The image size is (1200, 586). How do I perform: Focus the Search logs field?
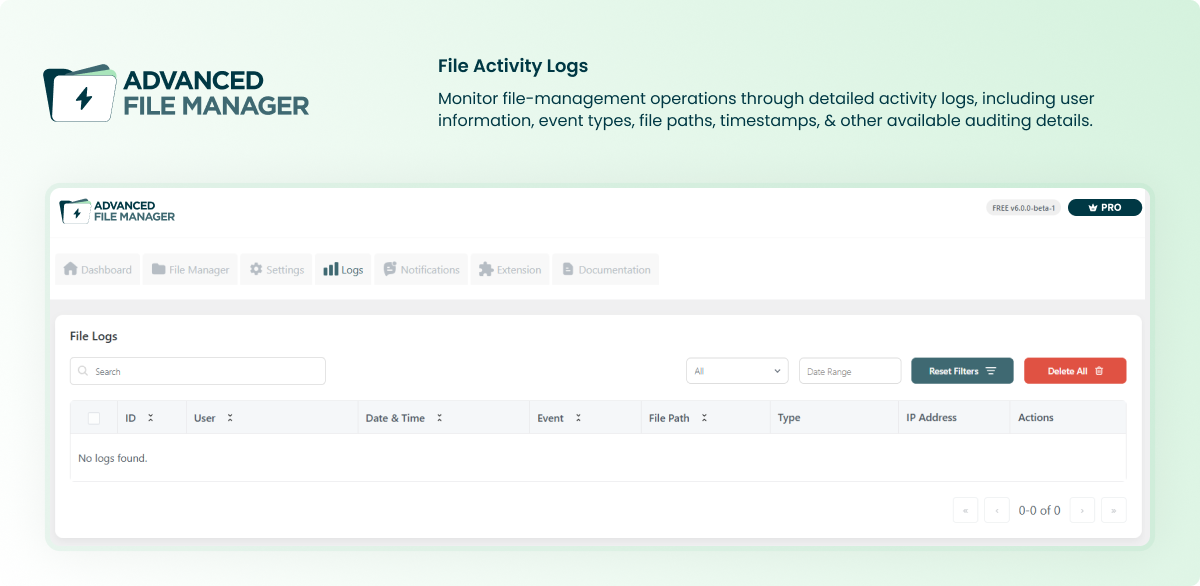coord(198,371)
